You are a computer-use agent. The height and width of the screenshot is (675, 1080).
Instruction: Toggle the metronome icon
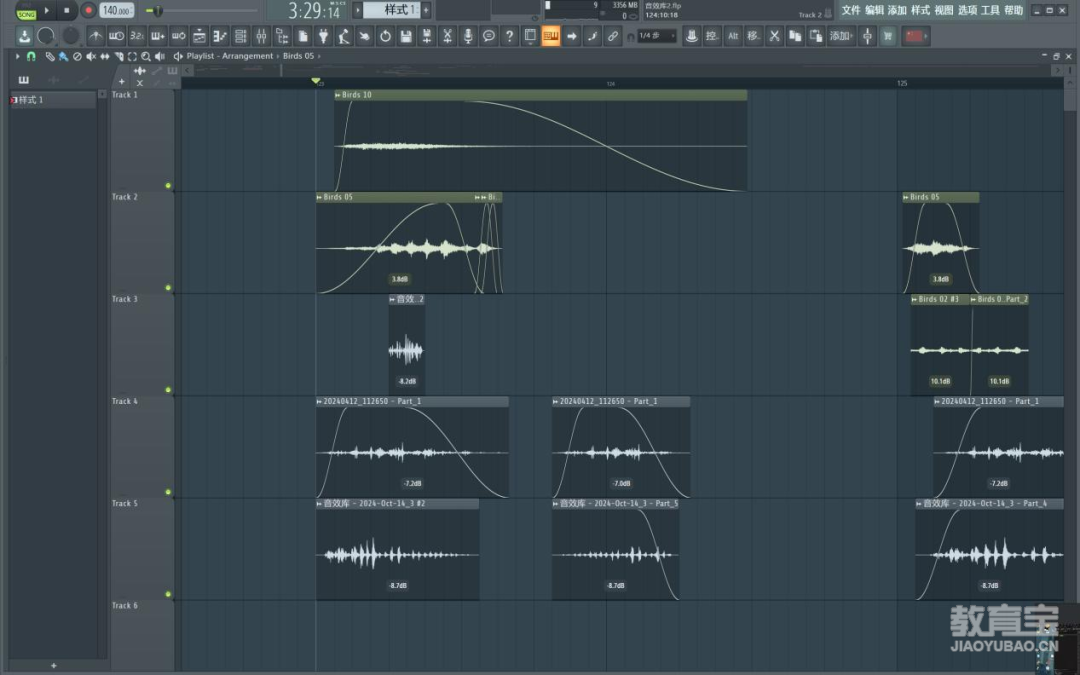click(x=96, y=36)
